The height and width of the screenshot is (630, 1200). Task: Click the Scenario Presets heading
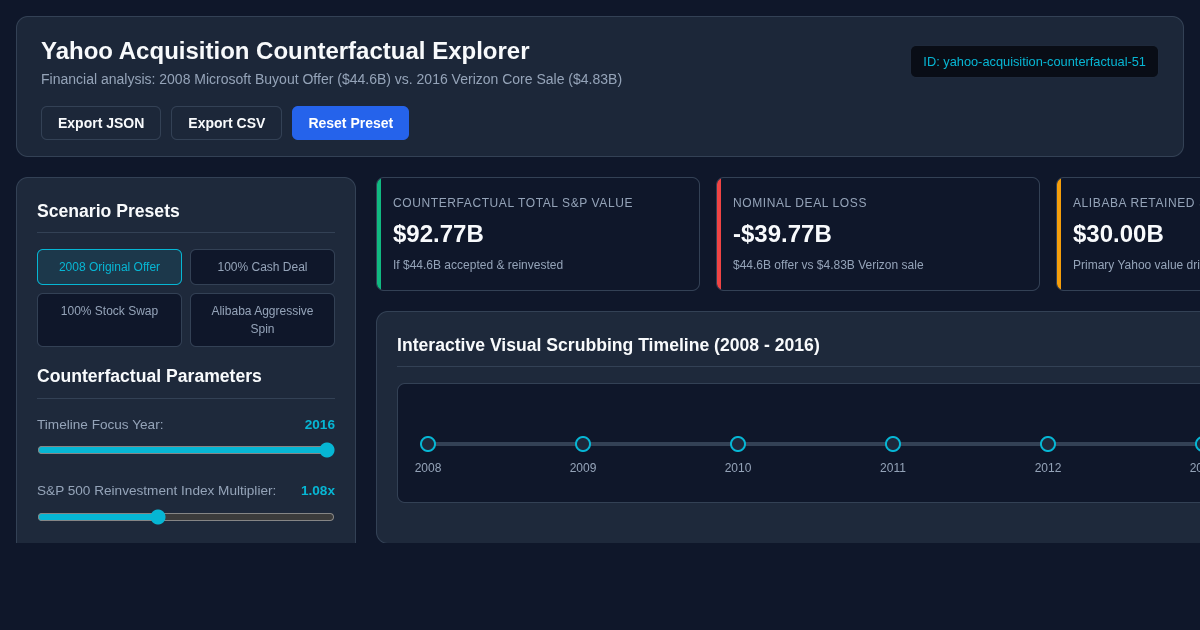tap(108, 211)
